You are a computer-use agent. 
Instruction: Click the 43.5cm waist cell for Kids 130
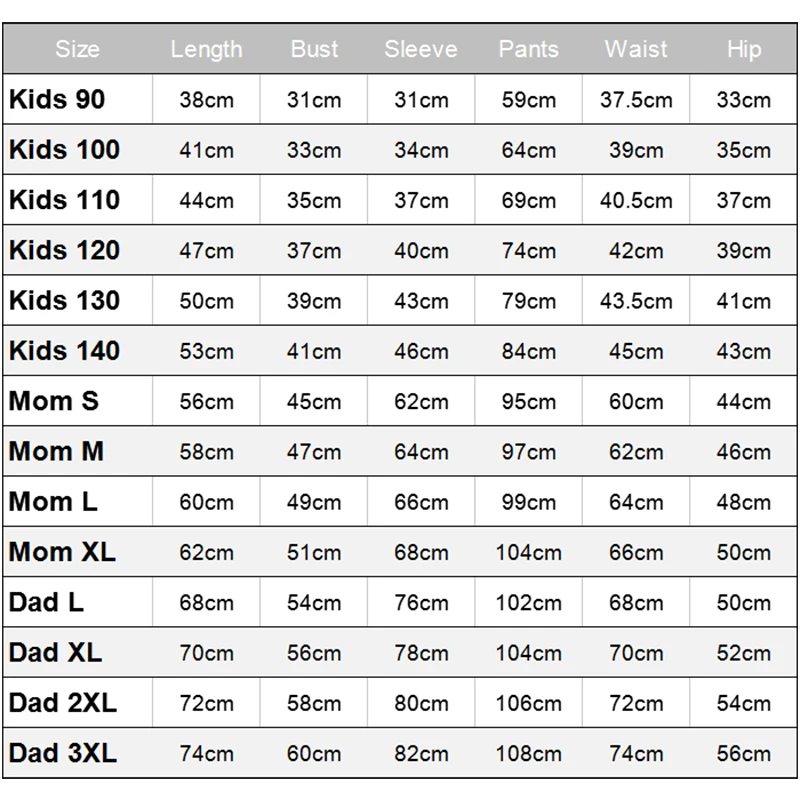pos(636,301)
